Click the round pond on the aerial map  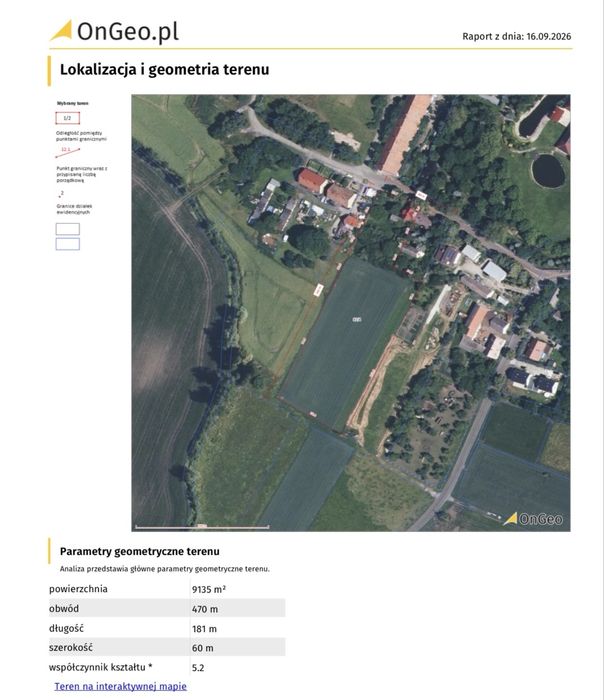(548, 171)
